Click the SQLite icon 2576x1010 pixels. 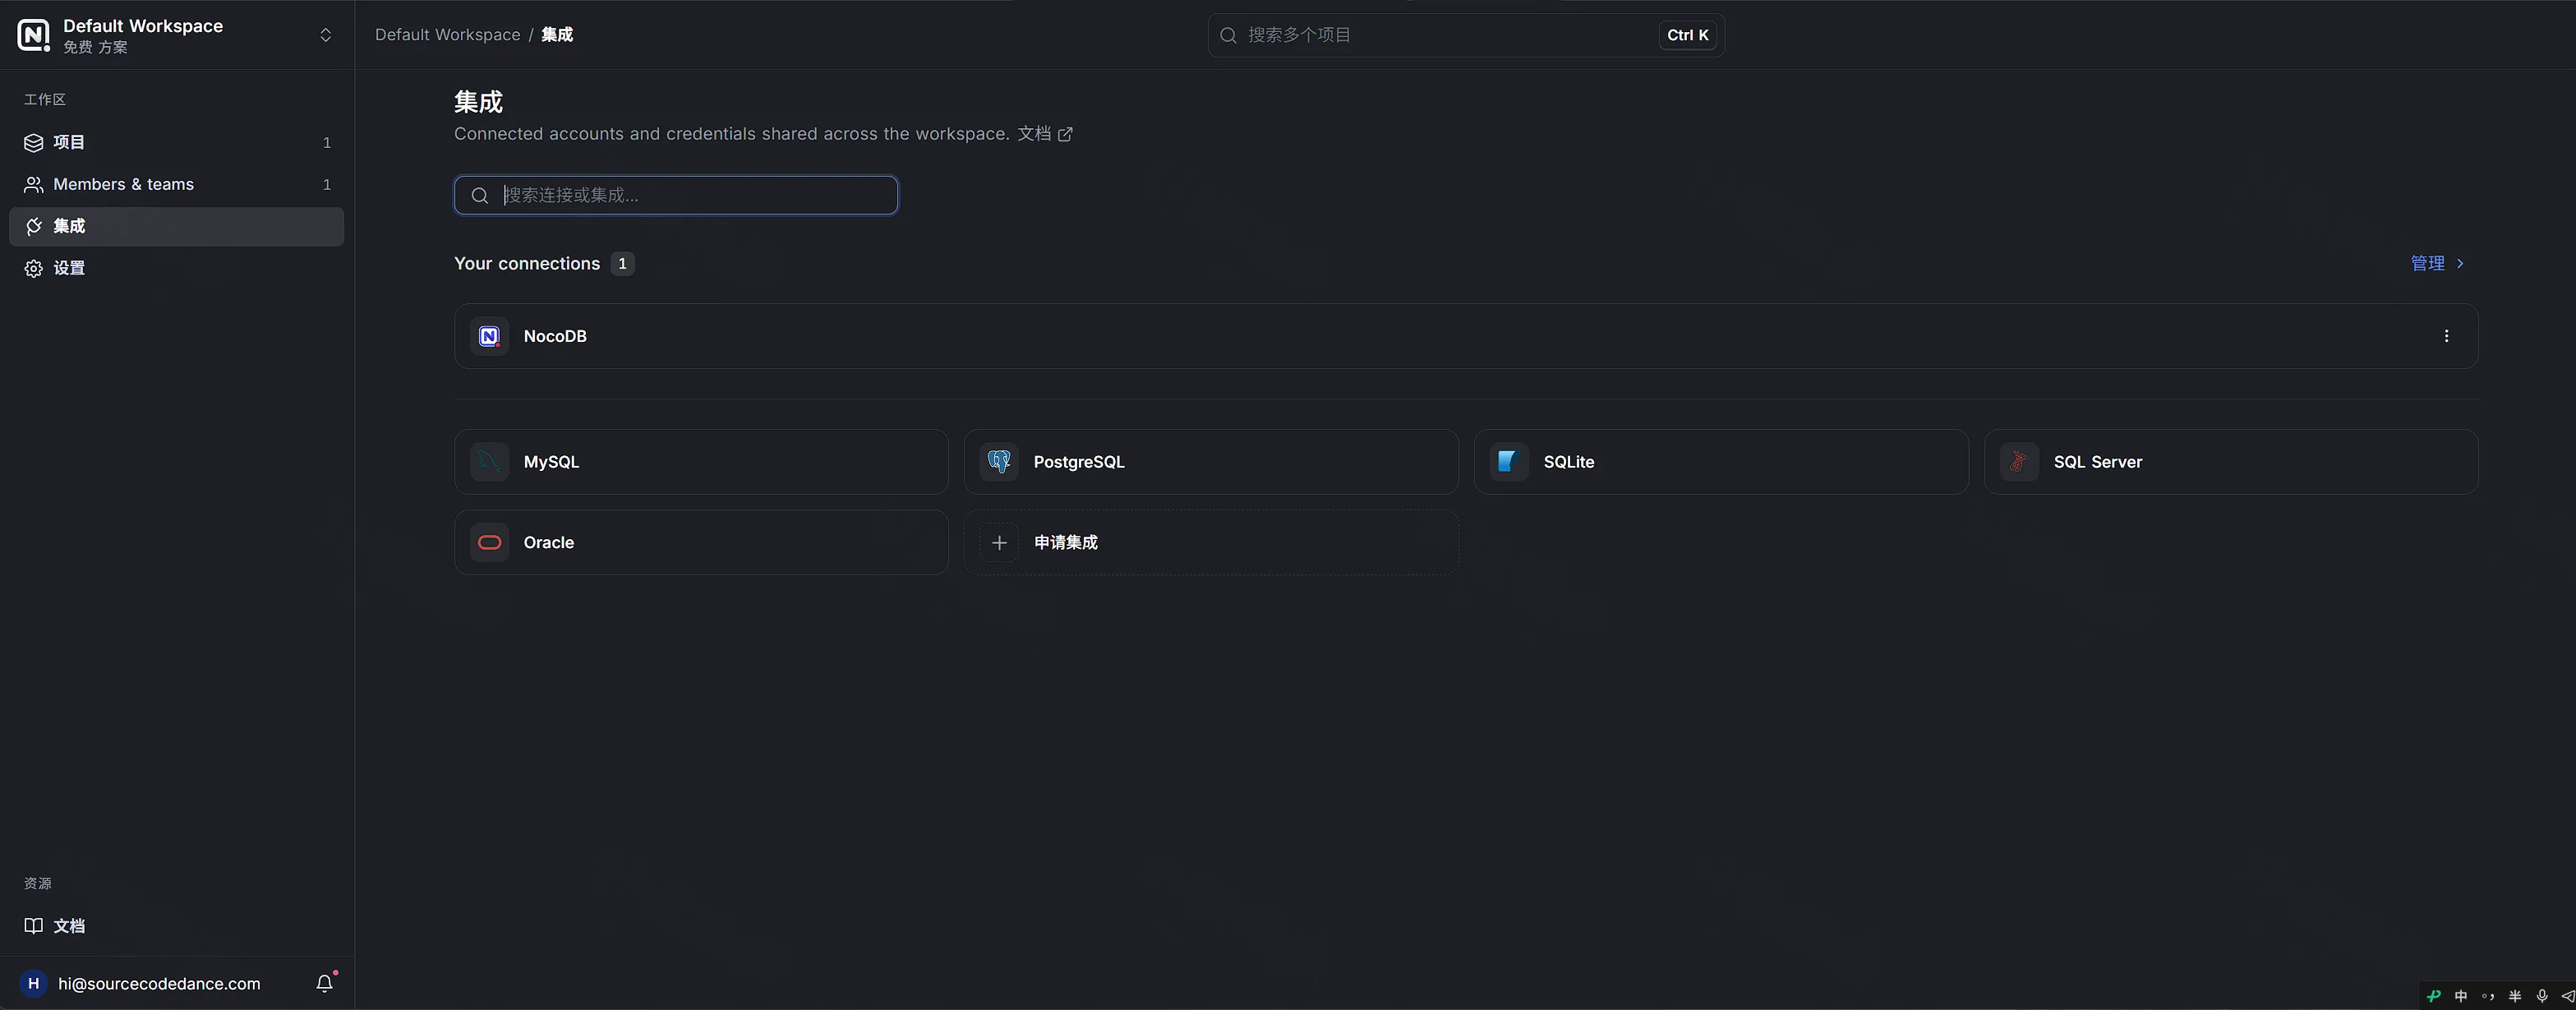click(1509, 462)
